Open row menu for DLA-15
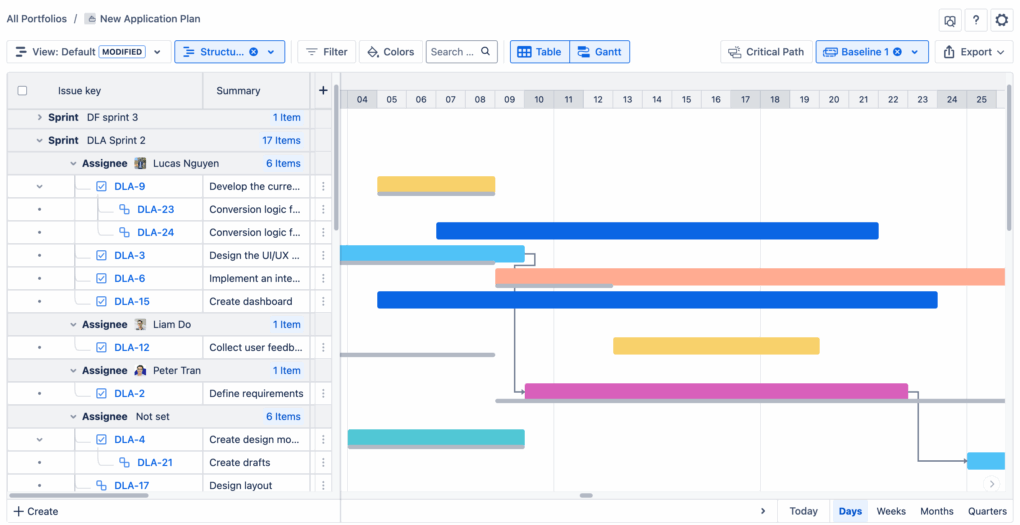 [323, 301]
